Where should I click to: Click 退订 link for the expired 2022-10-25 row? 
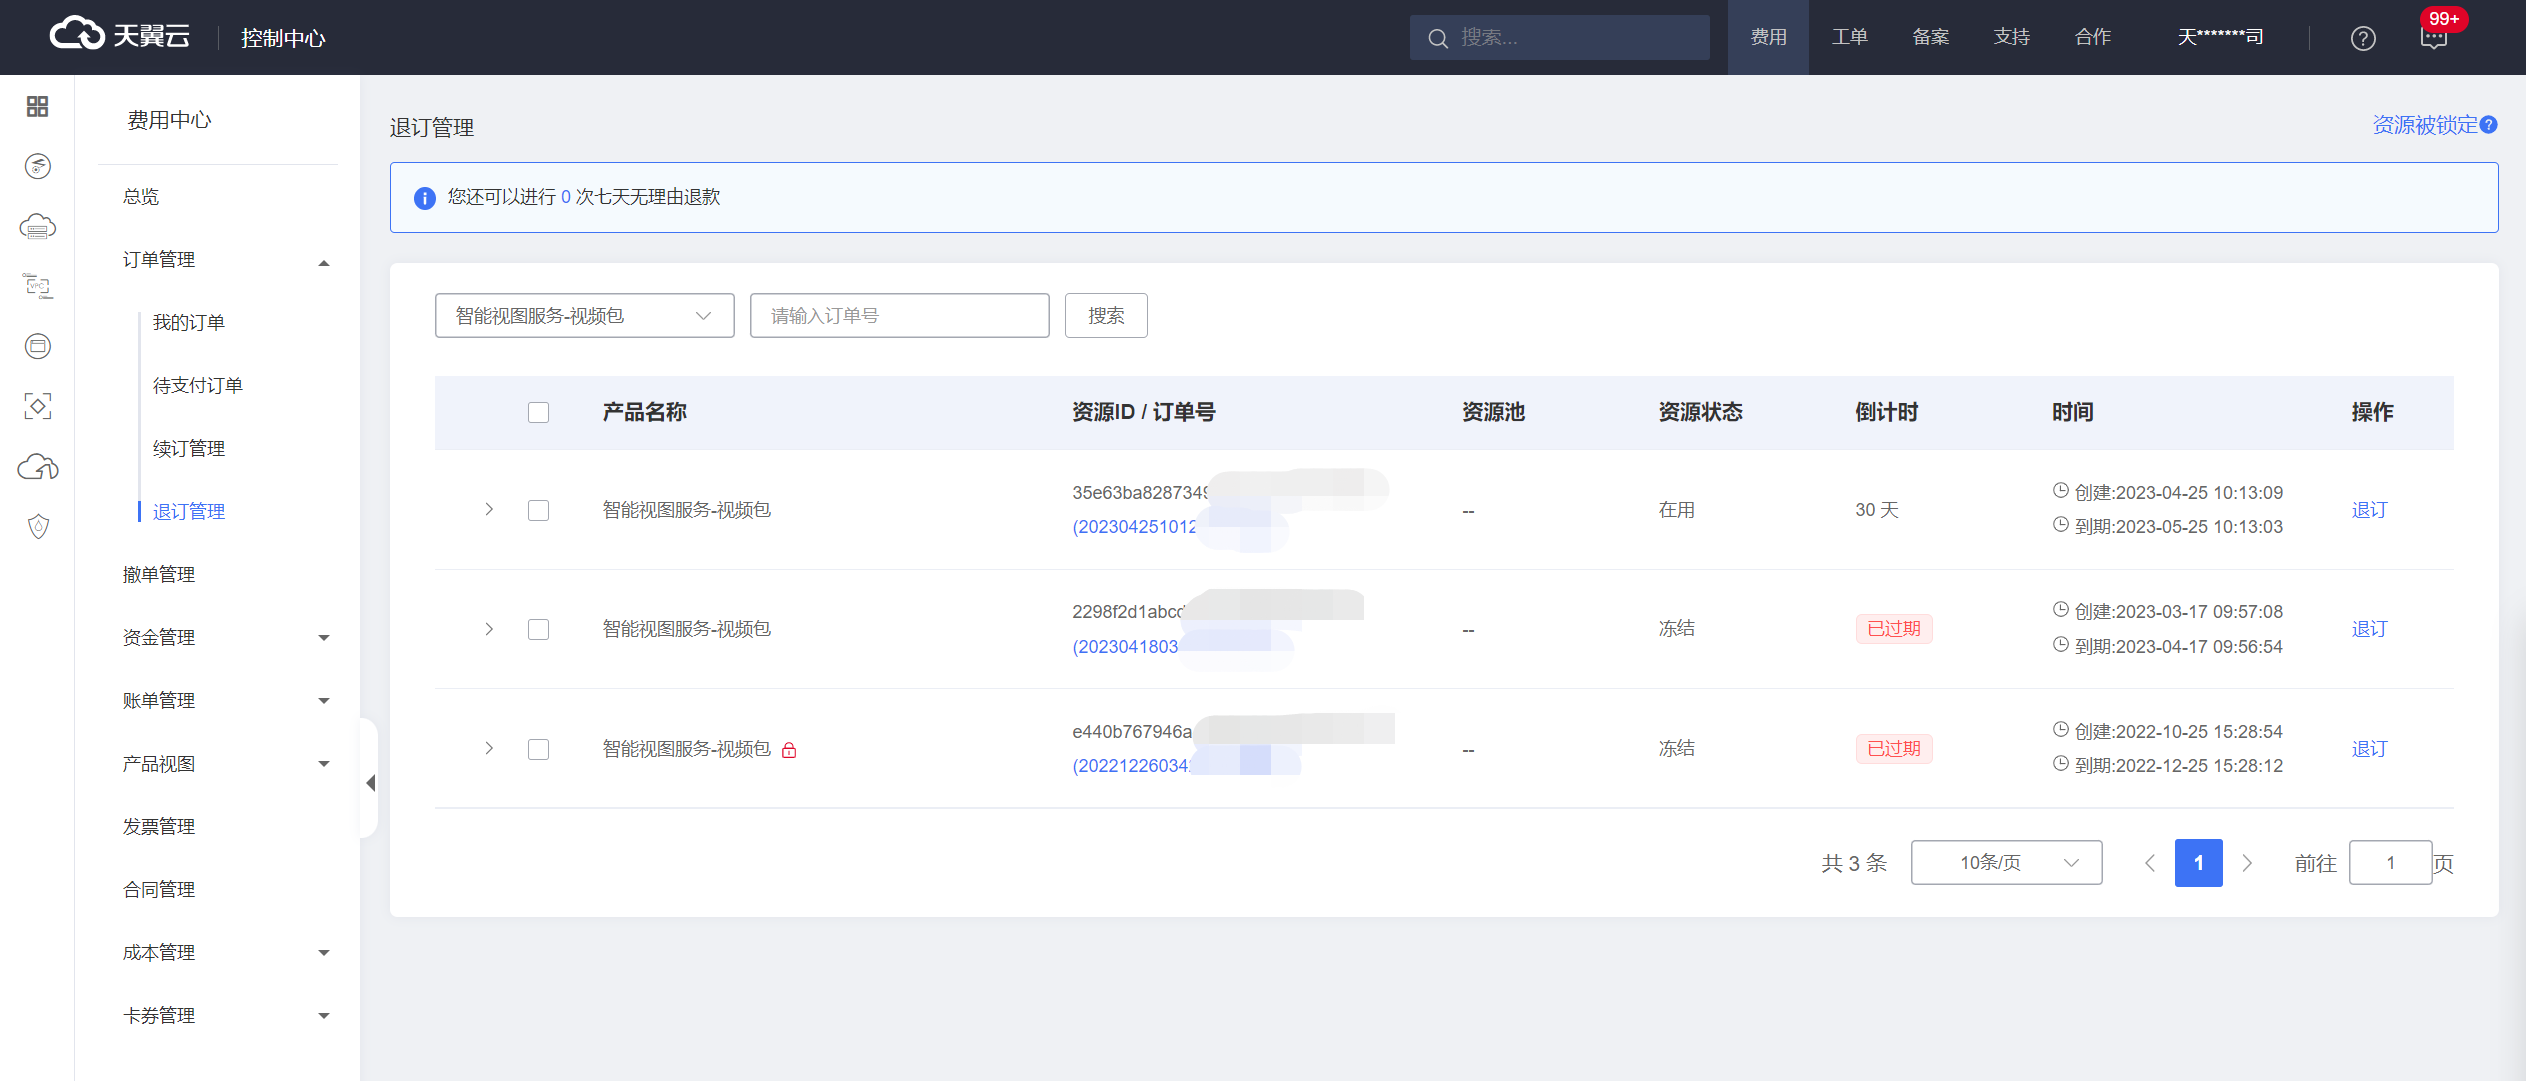point(2368,749)
